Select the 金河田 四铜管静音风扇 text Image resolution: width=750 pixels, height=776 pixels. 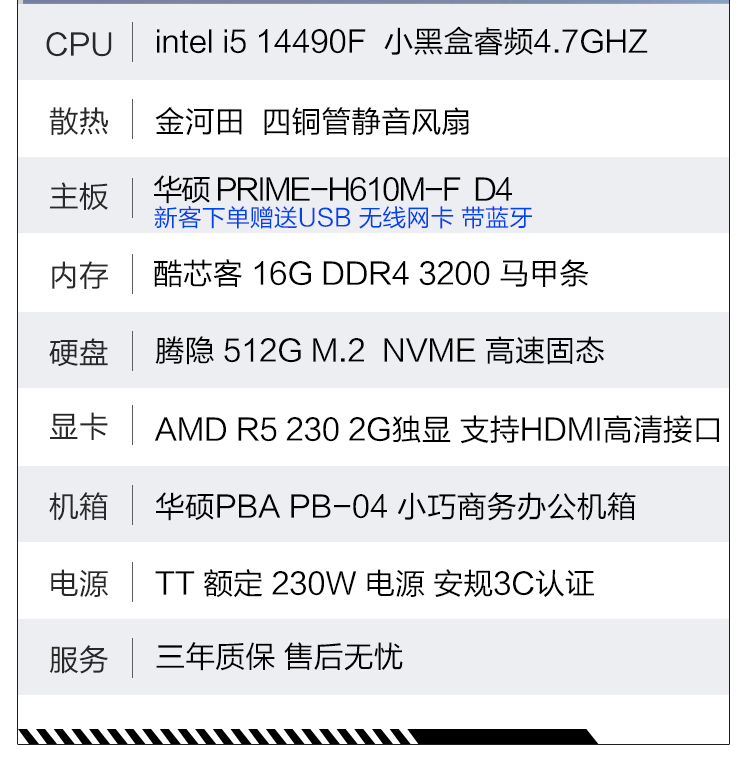[x=312, y=122]
